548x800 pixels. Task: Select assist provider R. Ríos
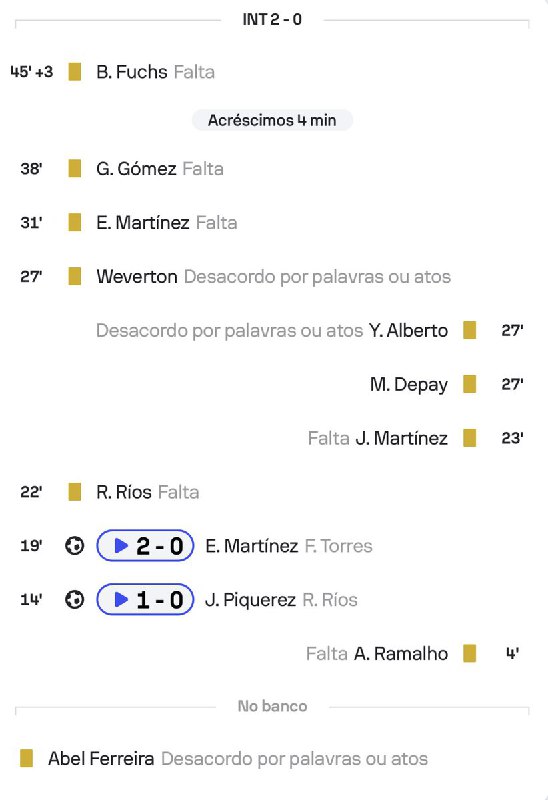pyautogui.click(x=330, y=600)
